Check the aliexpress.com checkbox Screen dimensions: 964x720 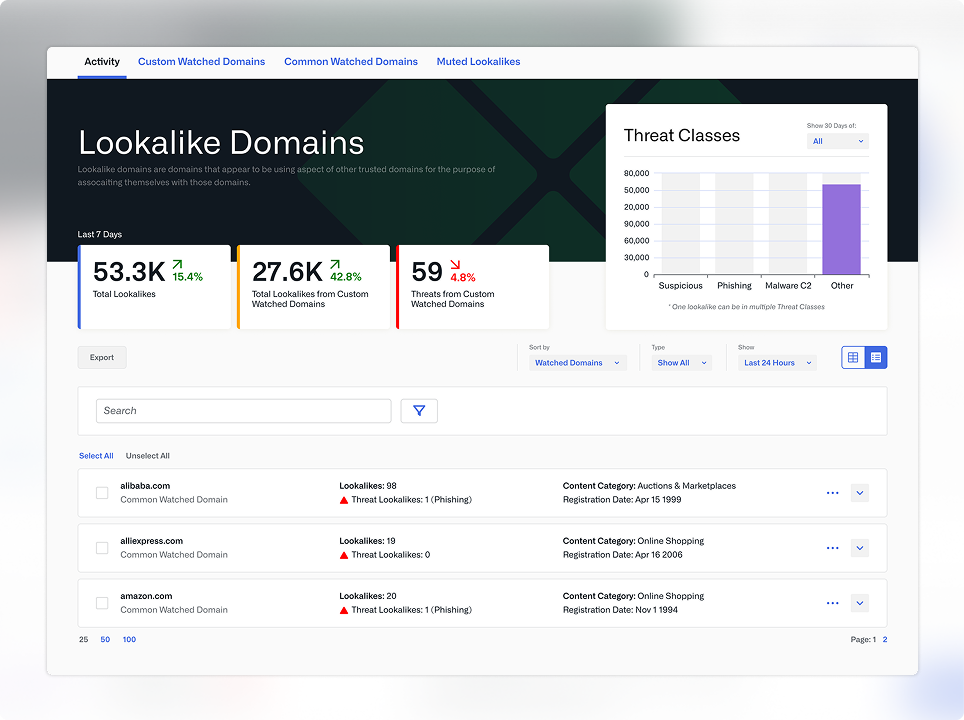[x=102, y=548]
